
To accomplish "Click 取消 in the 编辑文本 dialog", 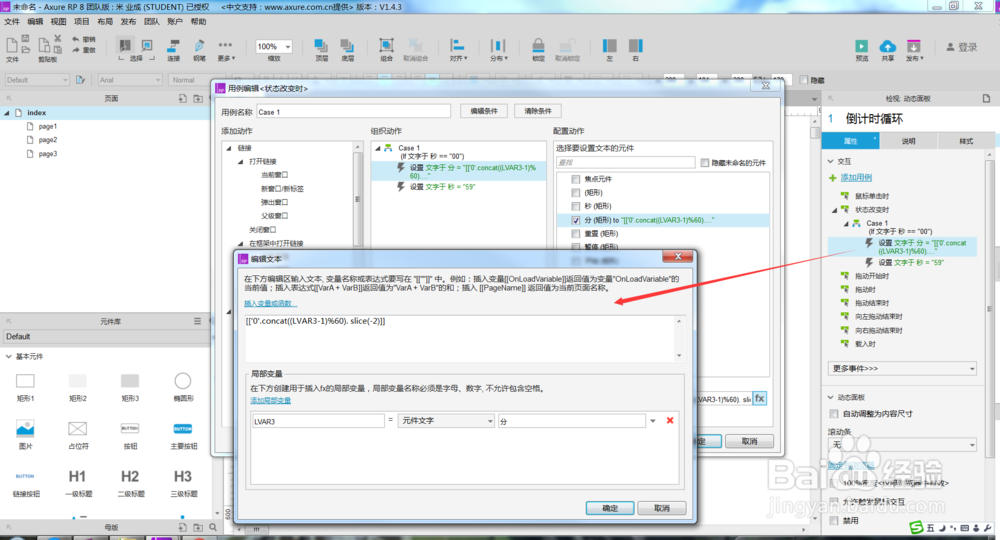I will 662,508.
